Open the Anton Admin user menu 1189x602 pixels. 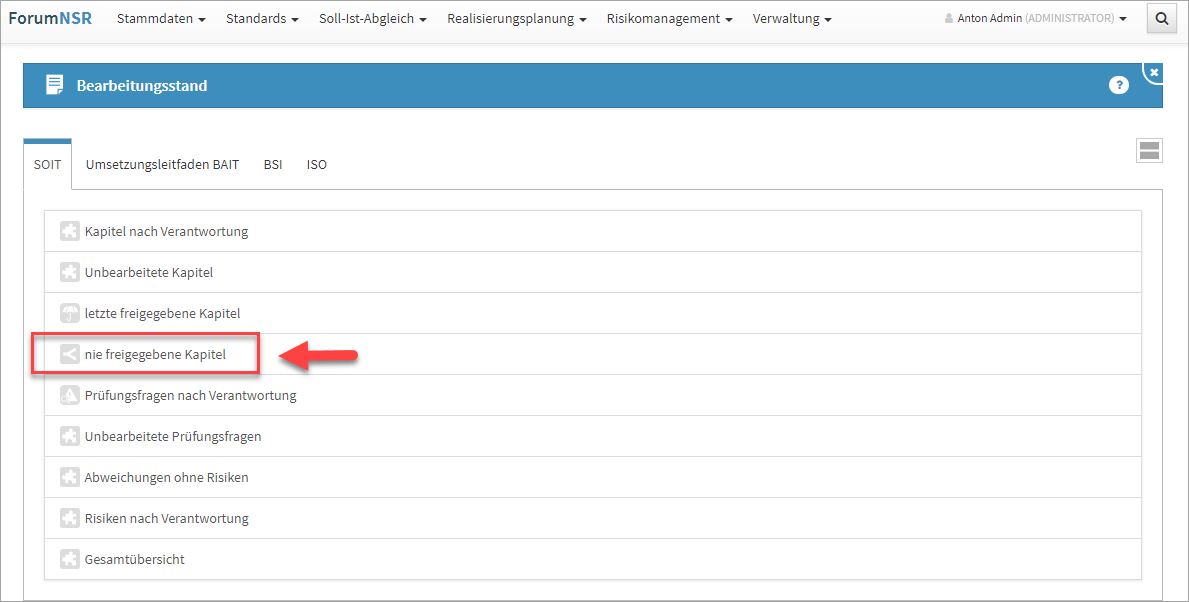[1035, 18]
